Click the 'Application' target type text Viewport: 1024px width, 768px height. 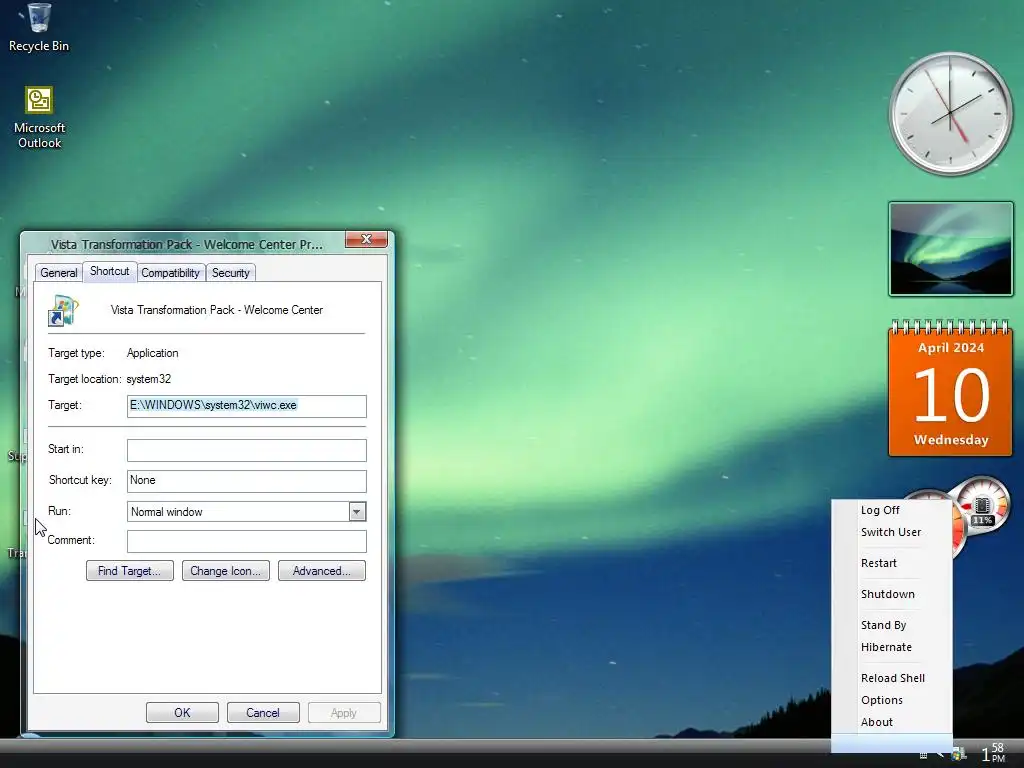152,353
